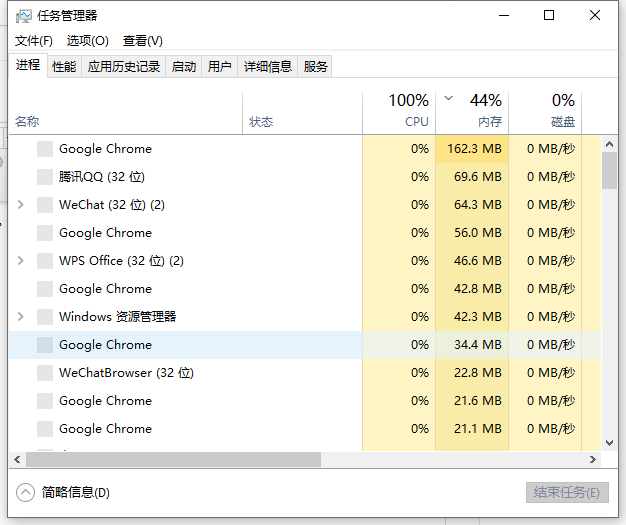Open the 选项(O) menu

point(88,41)
